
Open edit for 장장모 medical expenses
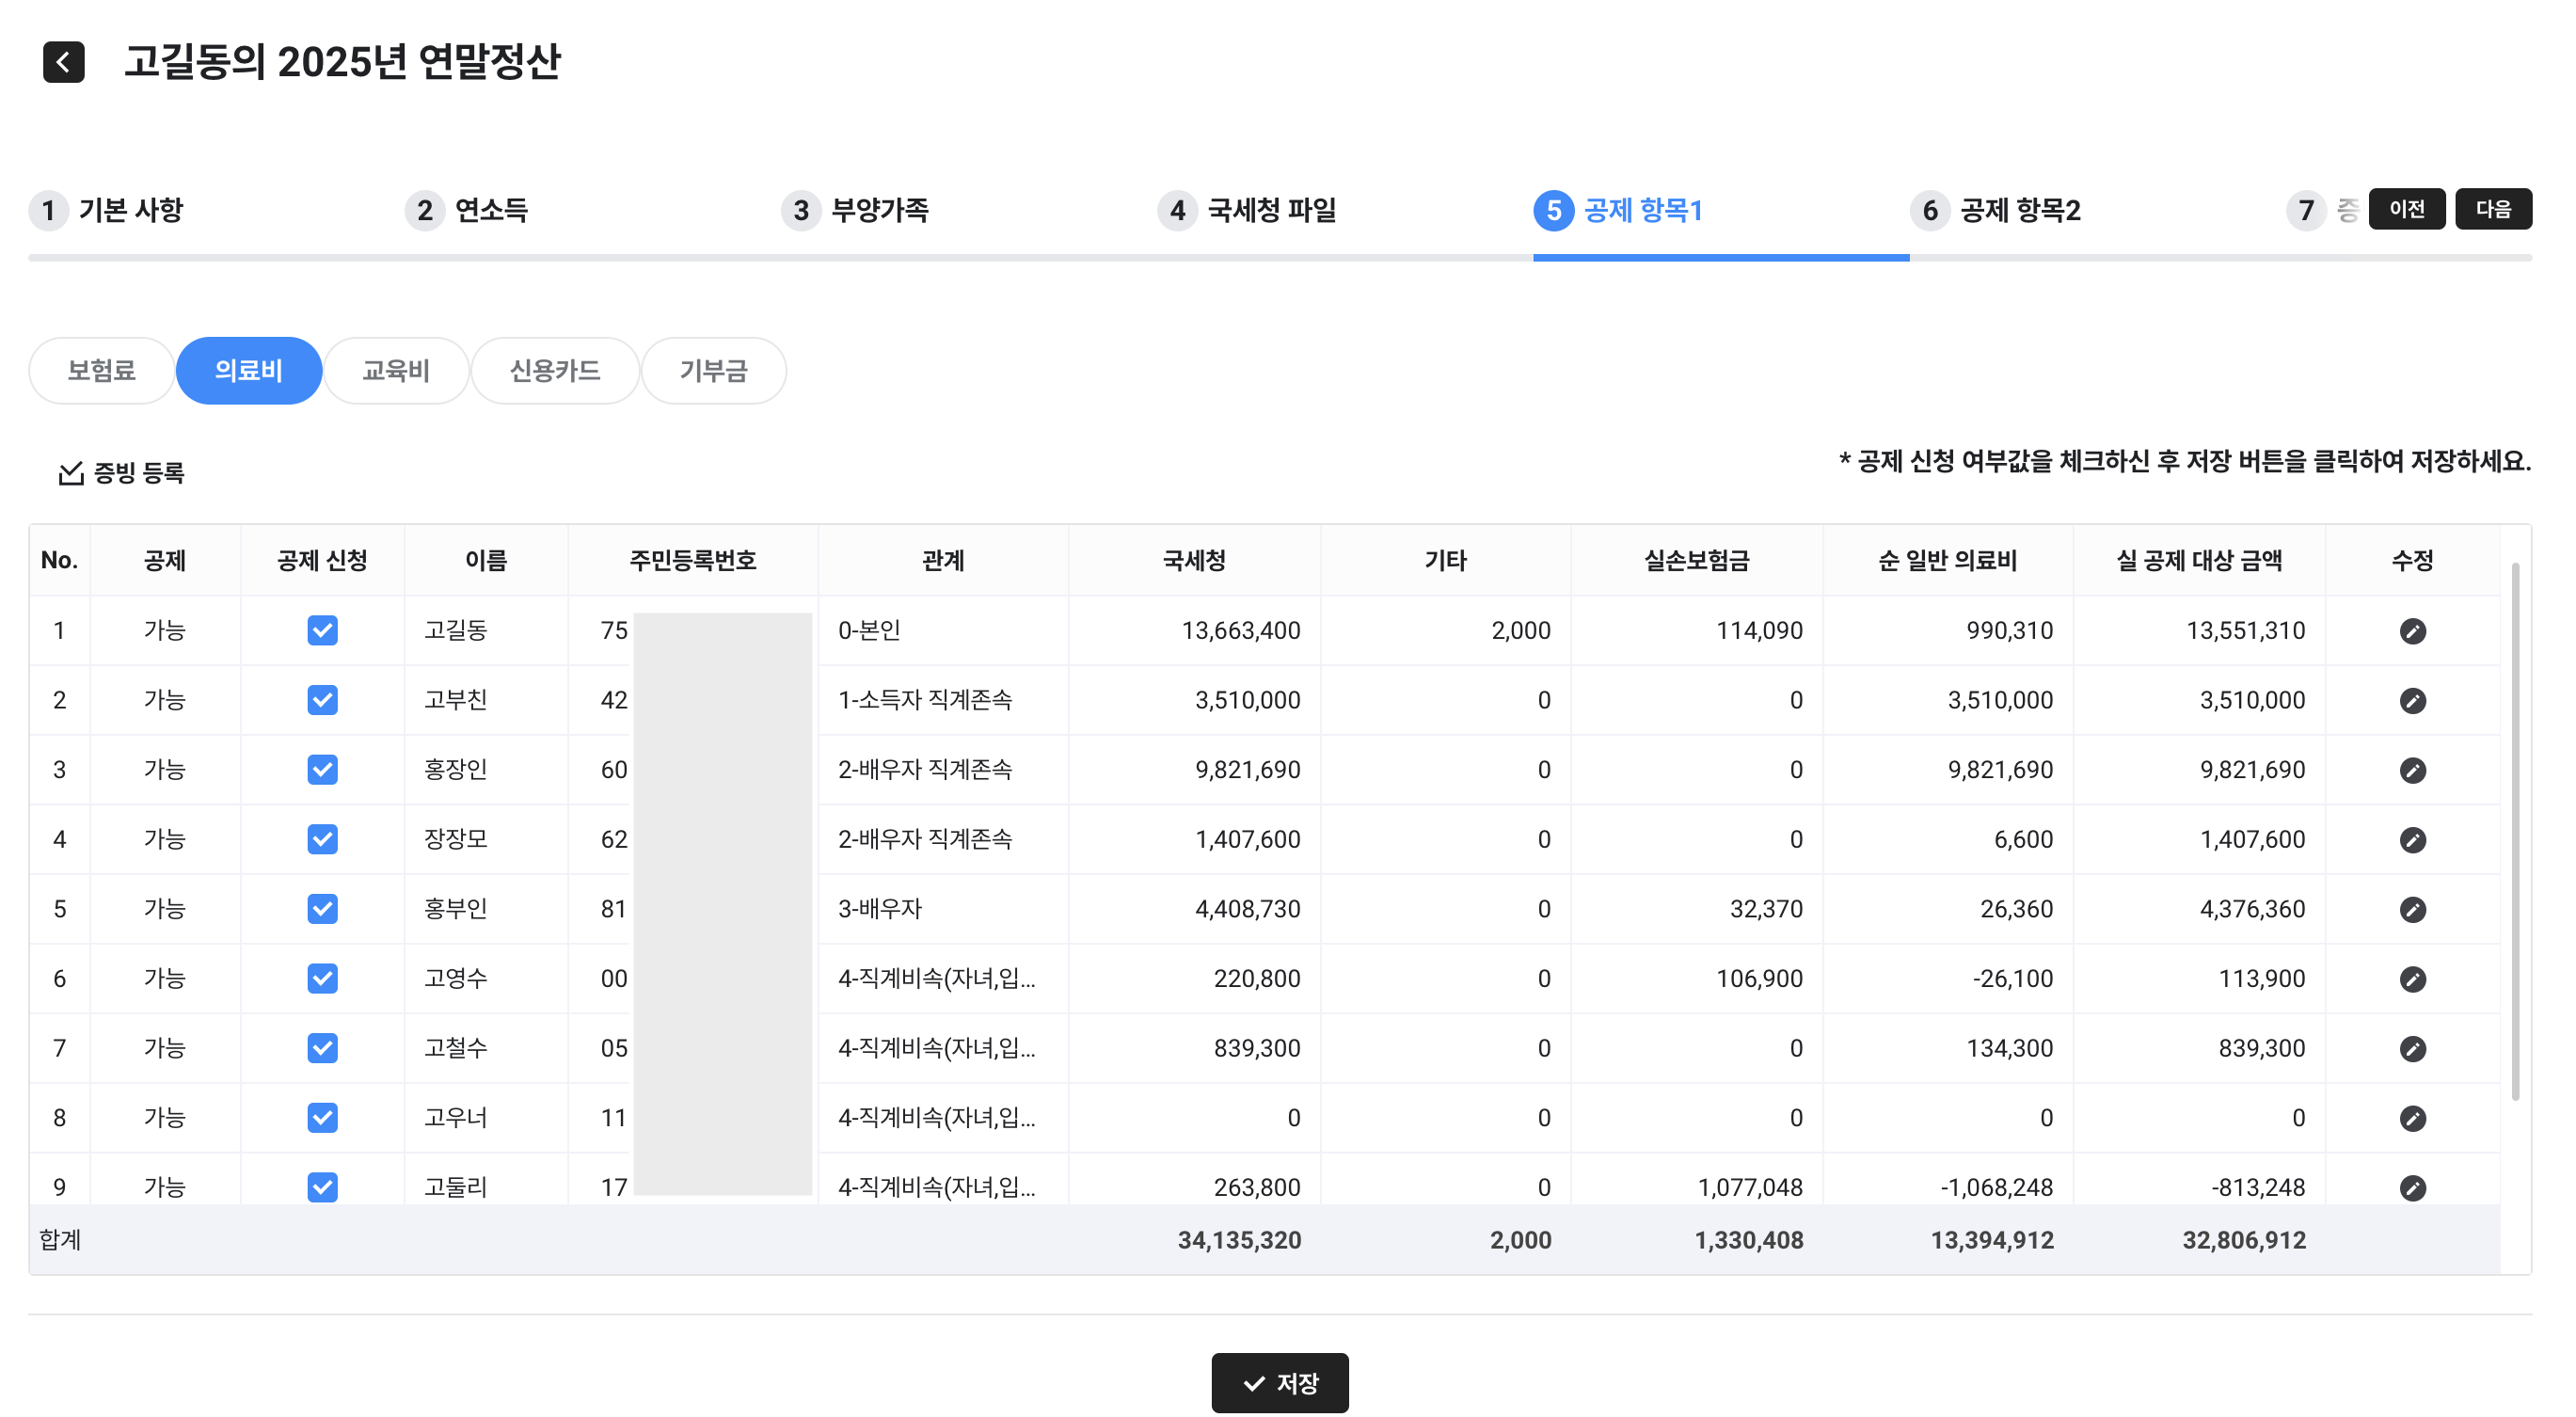tap(2411, 840)
